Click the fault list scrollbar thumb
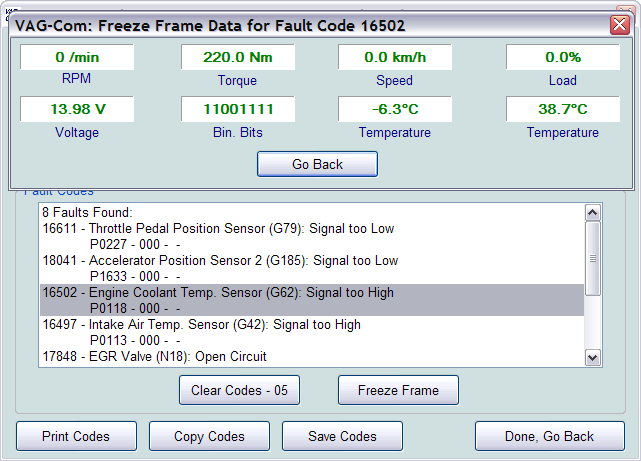Viewport: 641px width, 461px height. coord(592,258)
